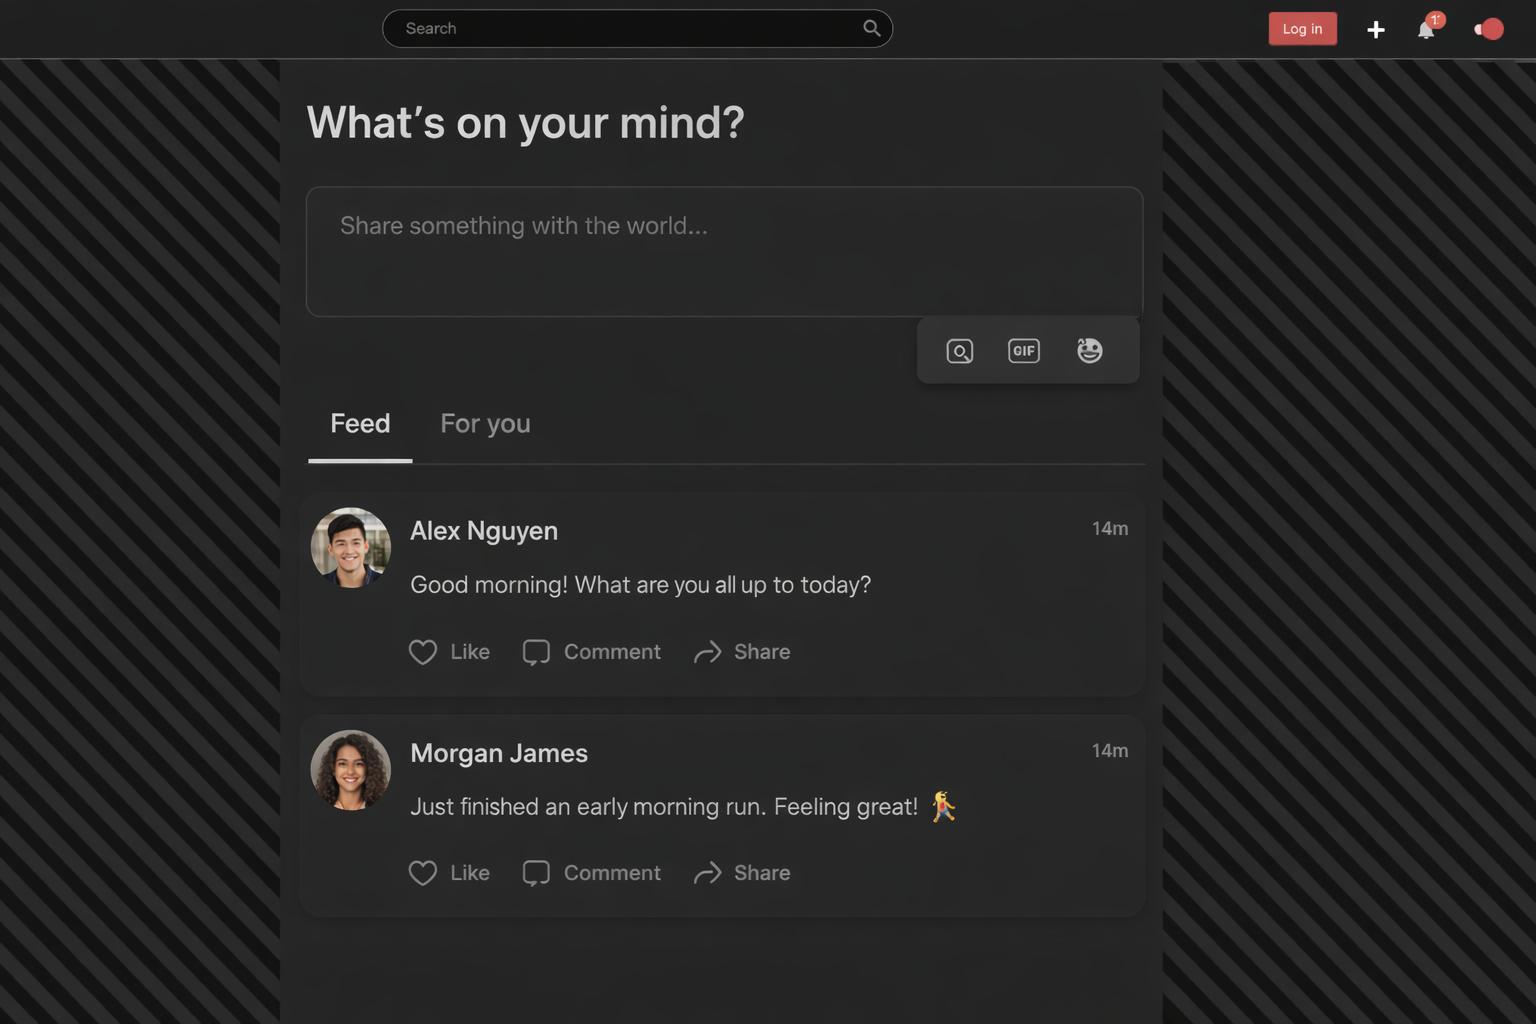Click the 'What's on your mind?' heading
Screen dimensions: 1536x1024
coord(525,123)
